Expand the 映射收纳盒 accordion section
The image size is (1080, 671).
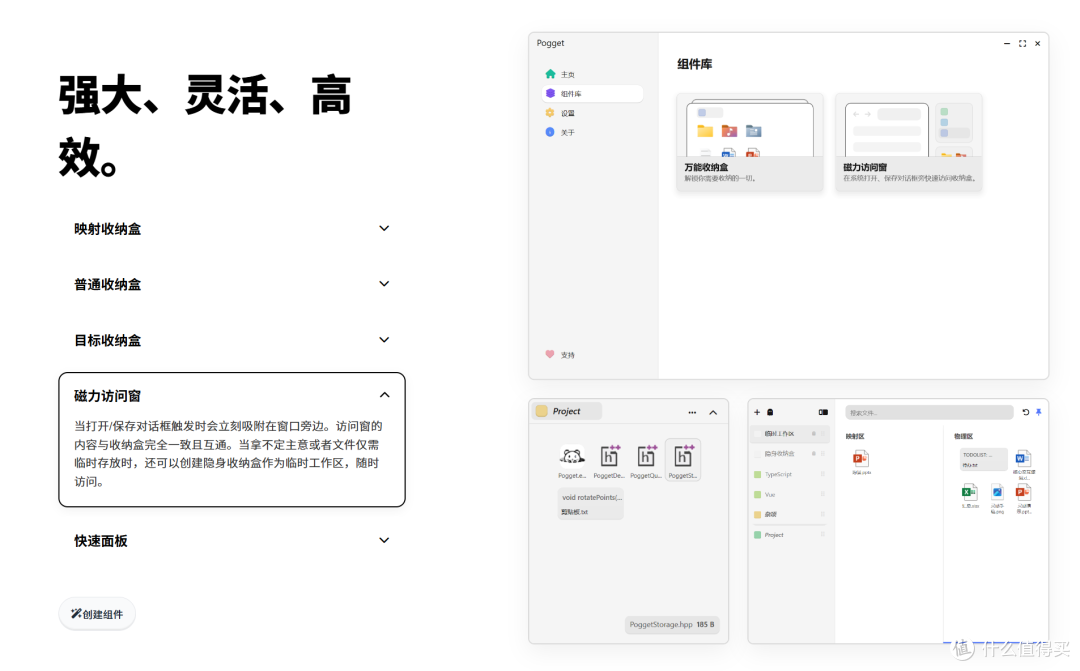(231, 229)
